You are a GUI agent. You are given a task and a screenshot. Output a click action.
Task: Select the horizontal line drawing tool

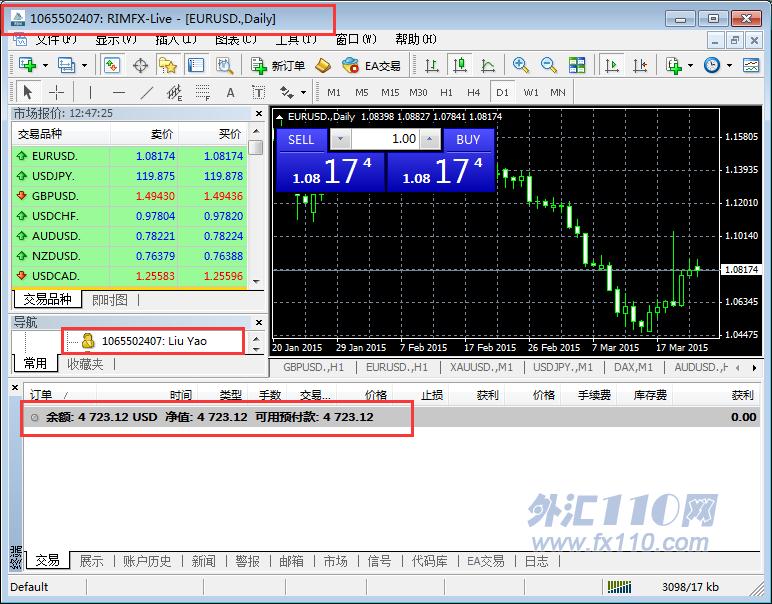(119, 92)
